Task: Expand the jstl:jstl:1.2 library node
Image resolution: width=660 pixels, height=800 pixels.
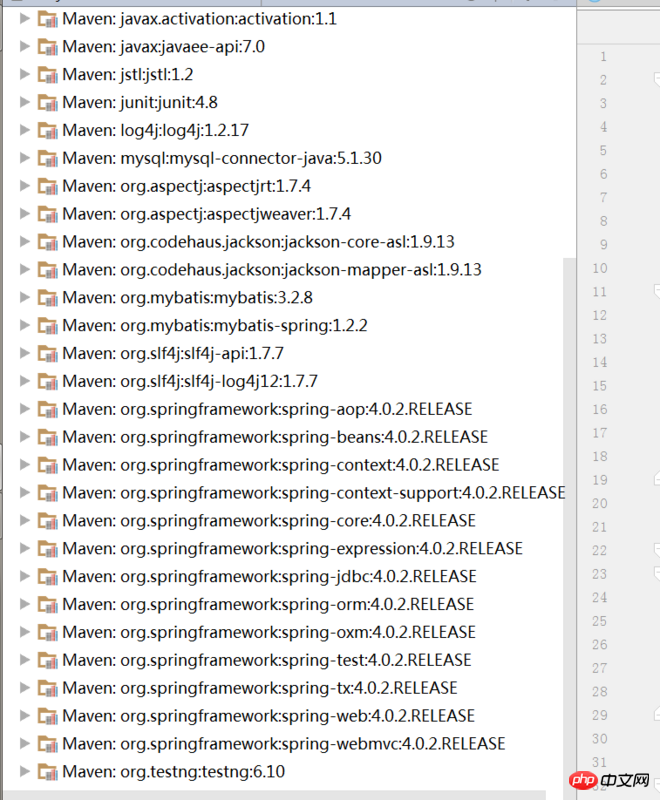Action: point(24,74)
